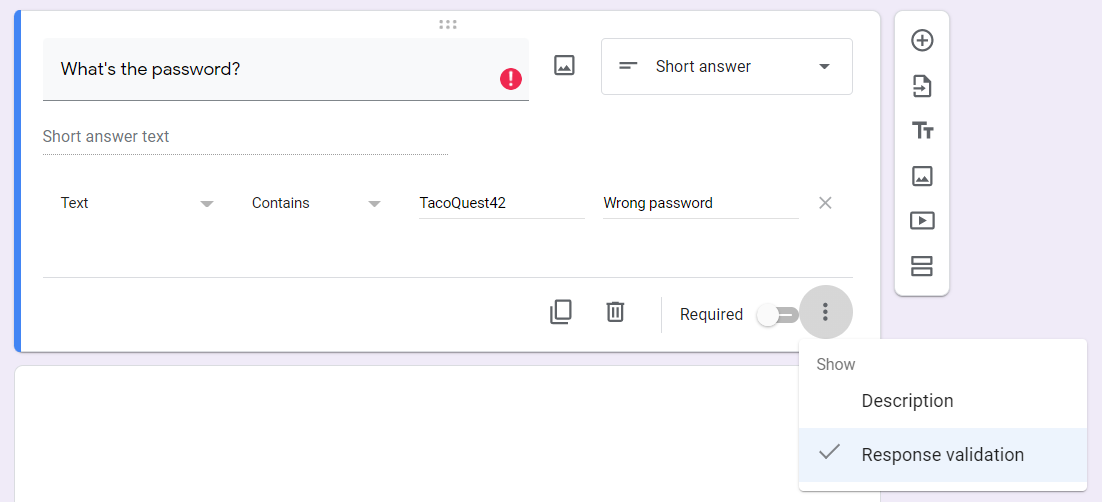Edit the Wrong password error text field

point(701,203)
